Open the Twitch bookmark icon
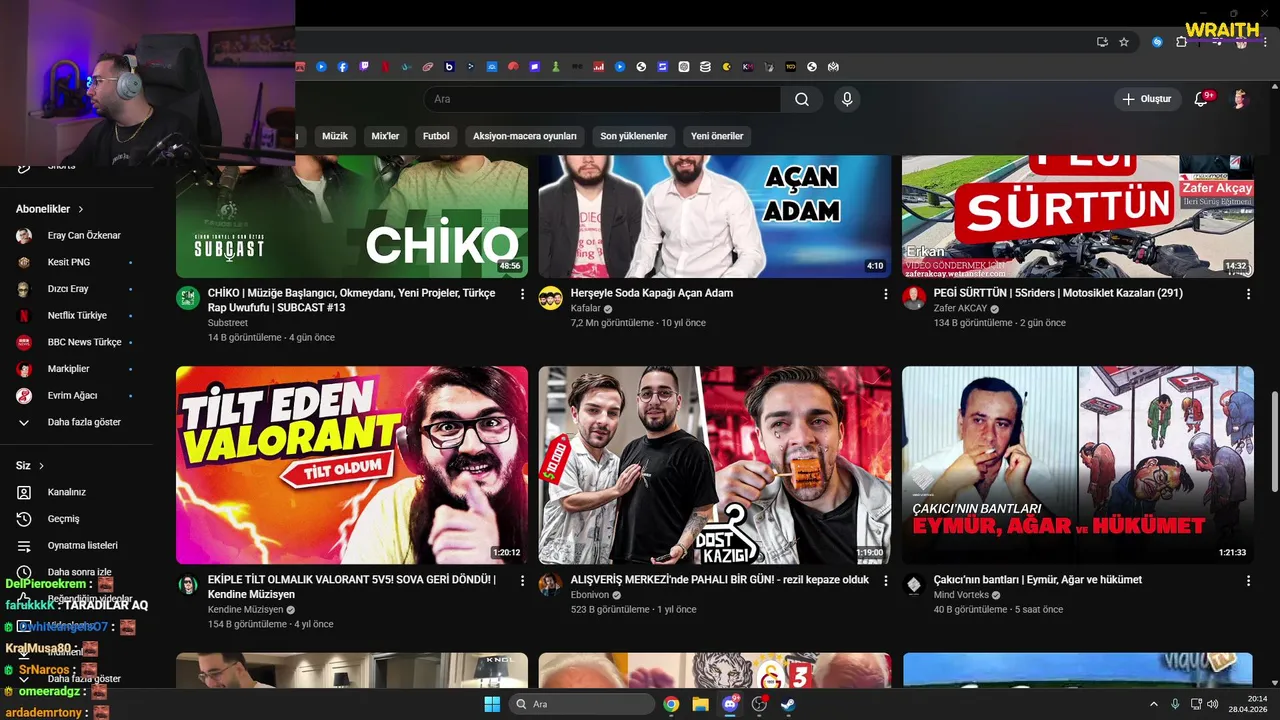This screenshot has height=720, width=1280. tap(364, 67)
